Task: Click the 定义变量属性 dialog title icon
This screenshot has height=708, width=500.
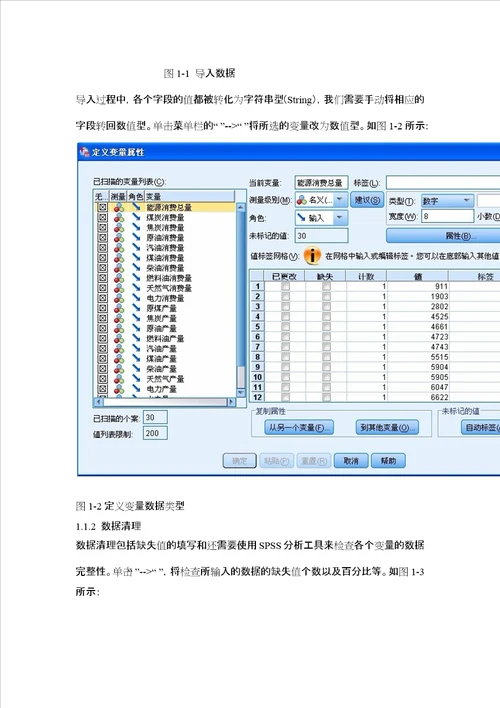Action: [x=84, y=152]
